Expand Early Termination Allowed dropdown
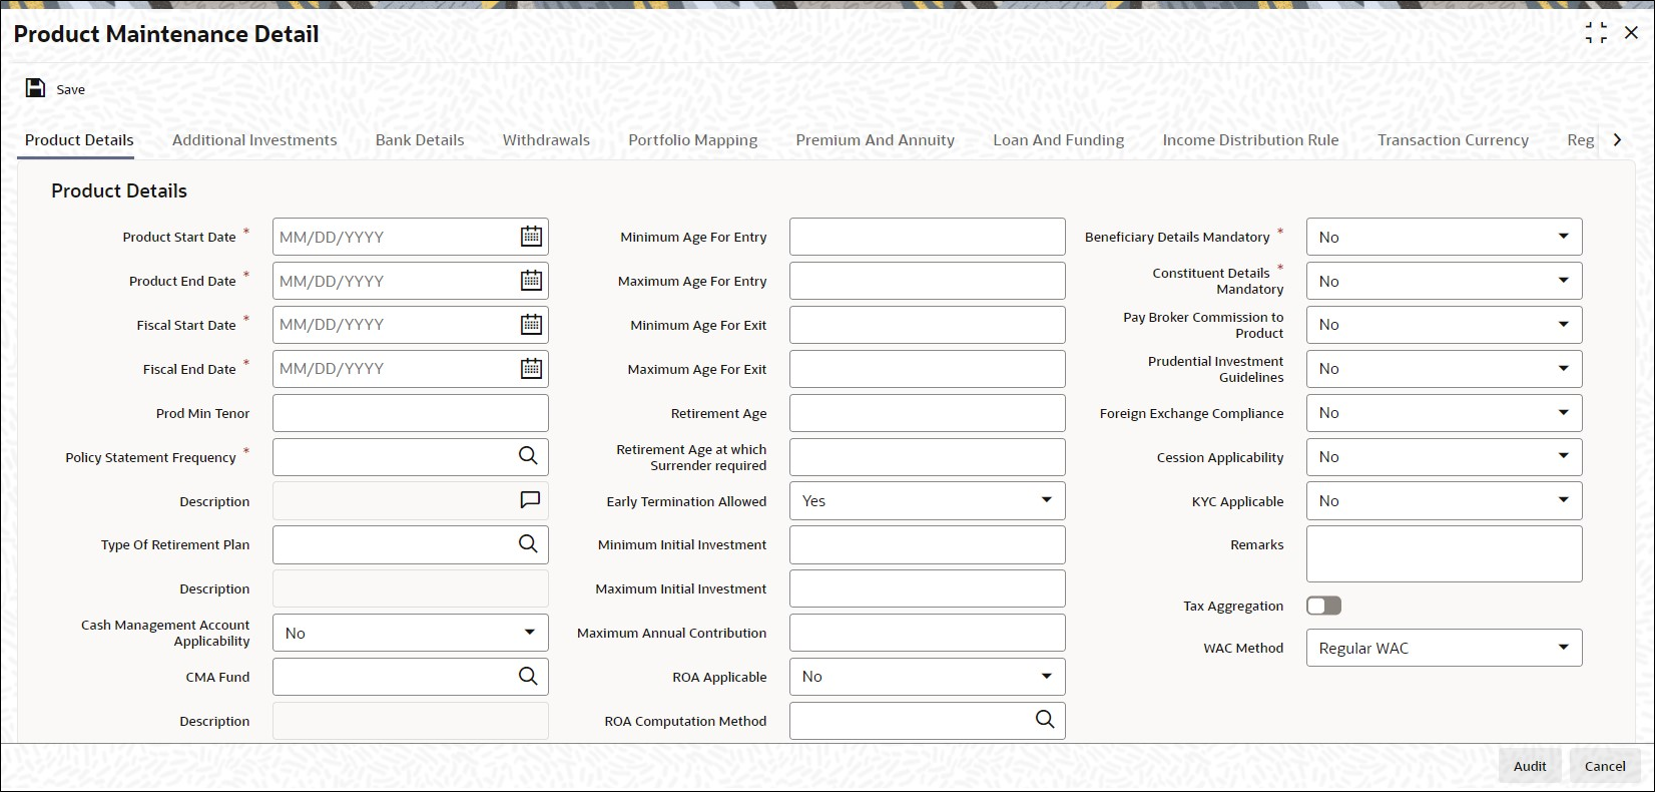Viewport: 1655px width, 792px height. click(1046, 500)
